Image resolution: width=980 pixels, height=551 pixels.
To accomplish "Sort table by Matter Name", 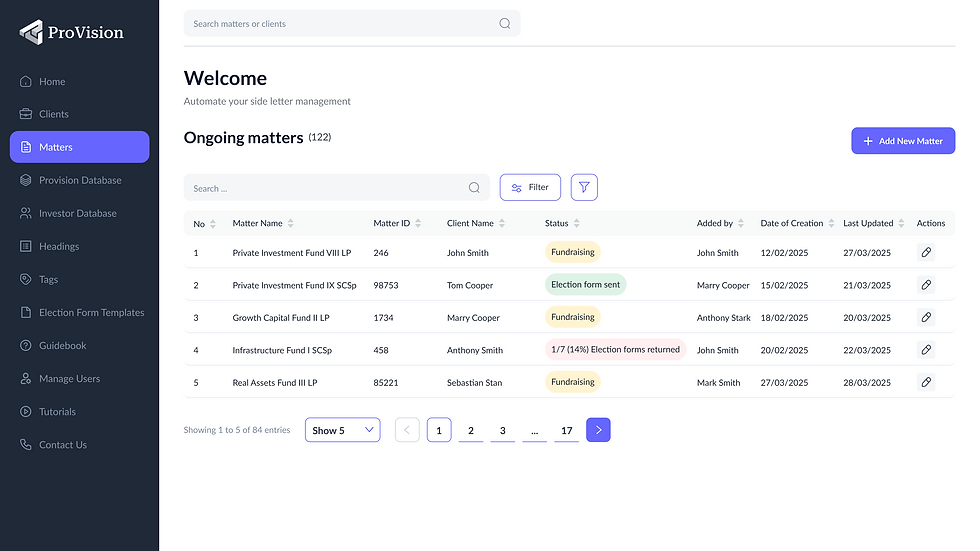I will pos(290,224).
